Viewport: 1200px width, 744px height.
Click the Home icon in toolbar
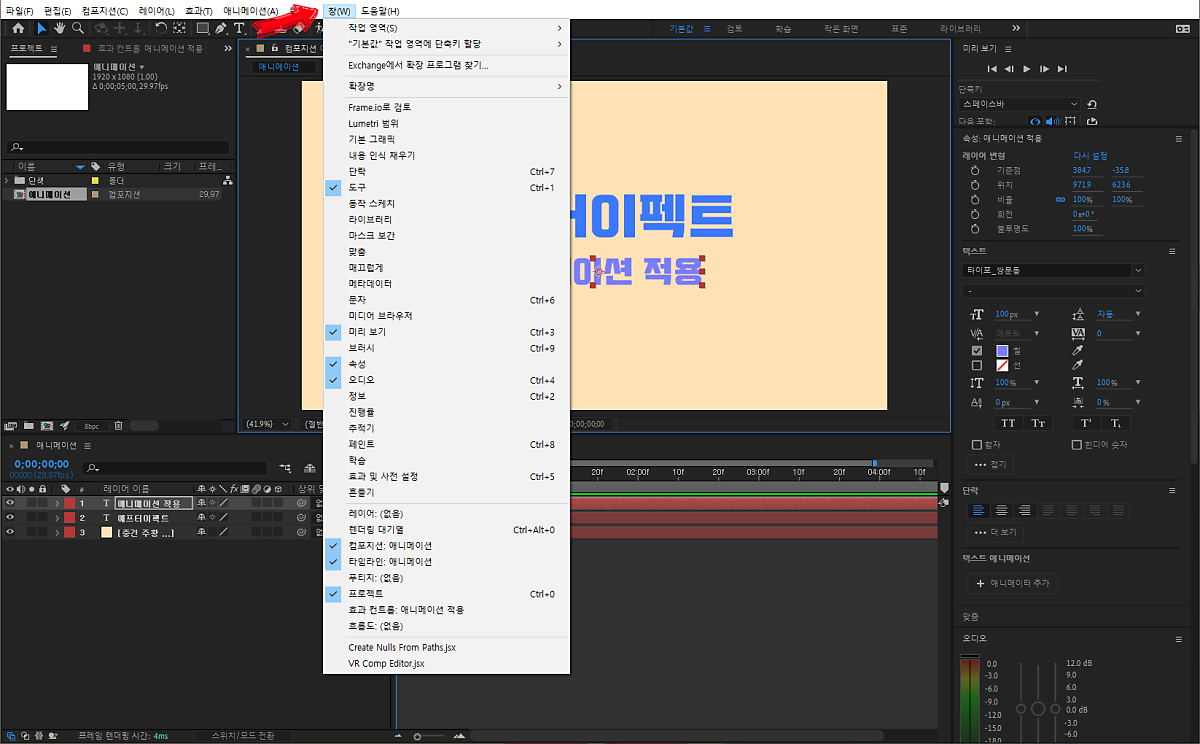(17, 29)
